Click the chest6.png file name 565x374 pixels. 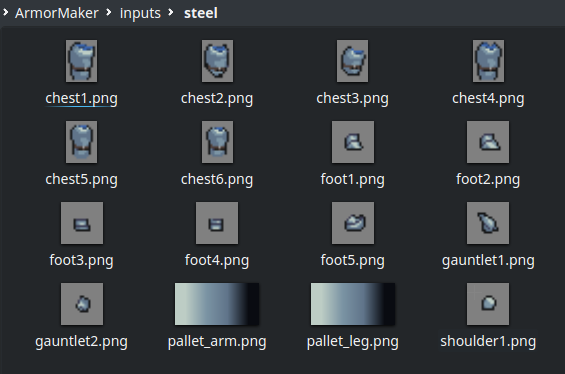pos(217,179)
